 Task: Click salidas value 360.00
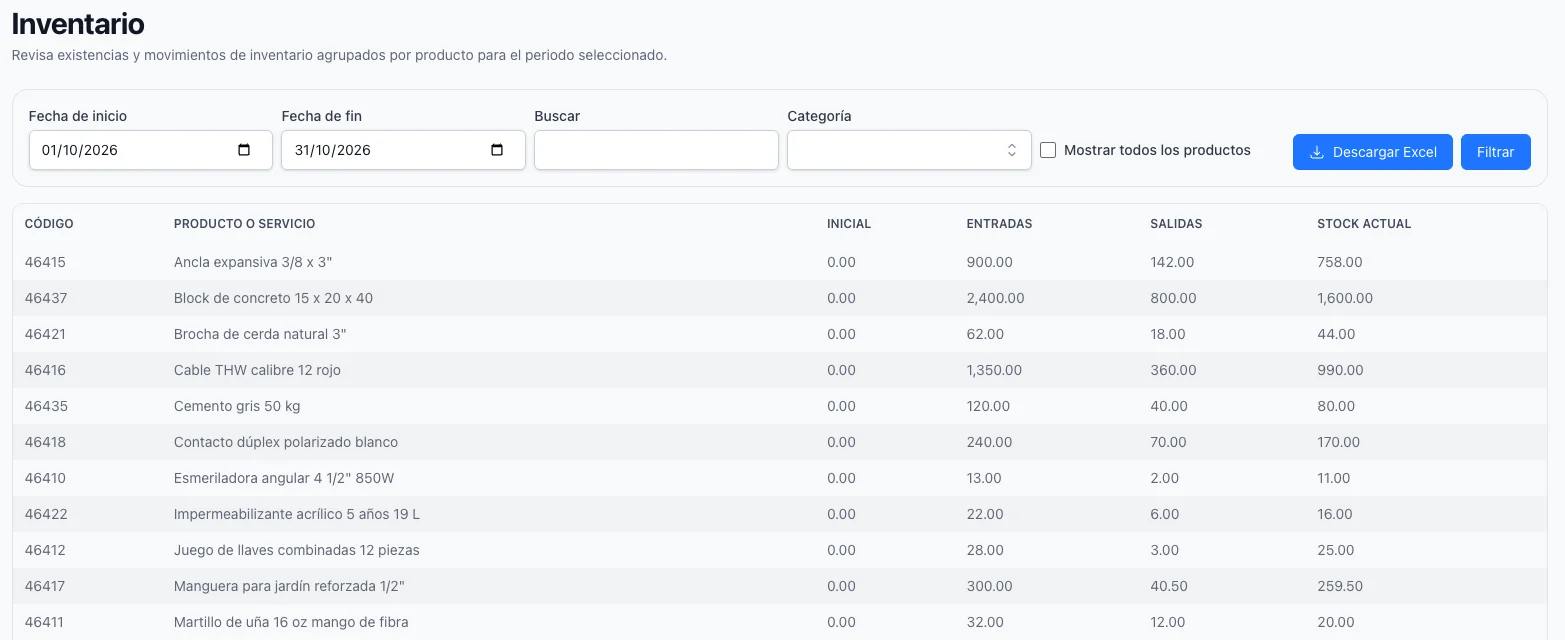pos(1174,370)
